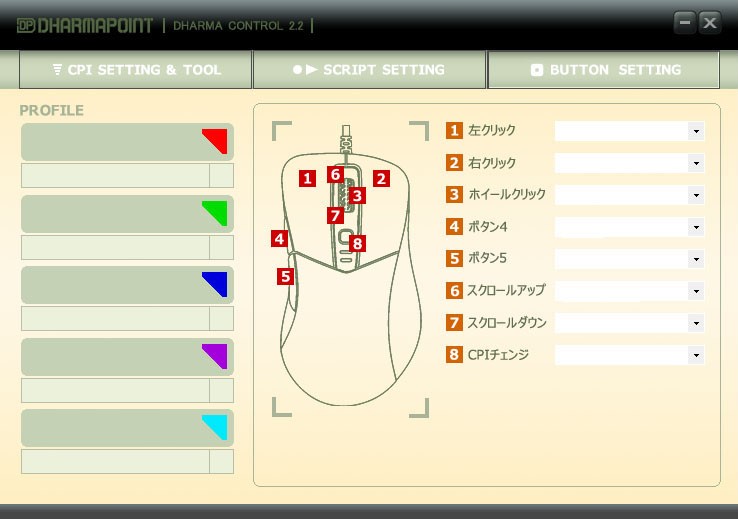Image resolution: width=738 pixels, height=519 pixels.
Task: Select the green profile button
Action: [127, 214]
